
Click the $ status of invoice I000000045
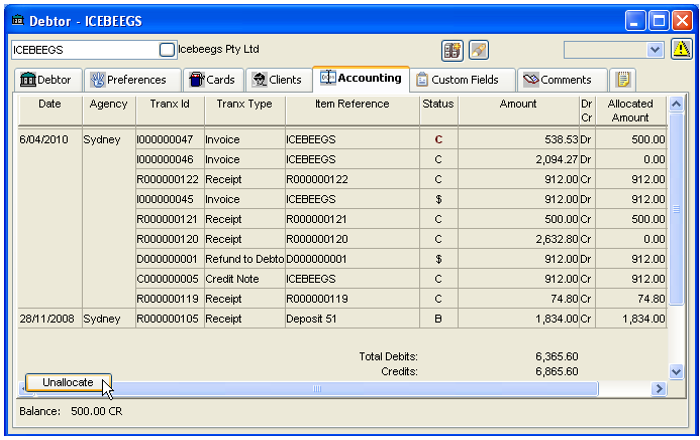[438, 199]
